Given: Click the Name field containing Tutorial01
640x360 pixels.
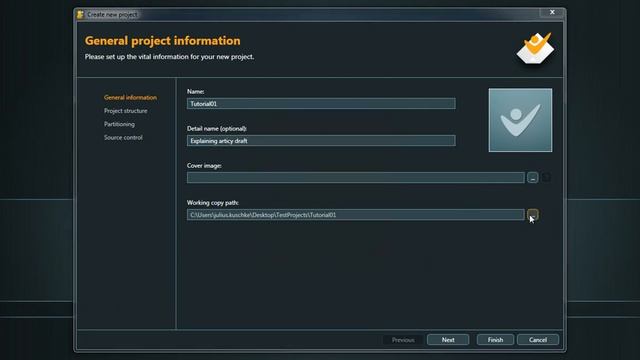Looking at the screenshot, I should pos(321,104).
